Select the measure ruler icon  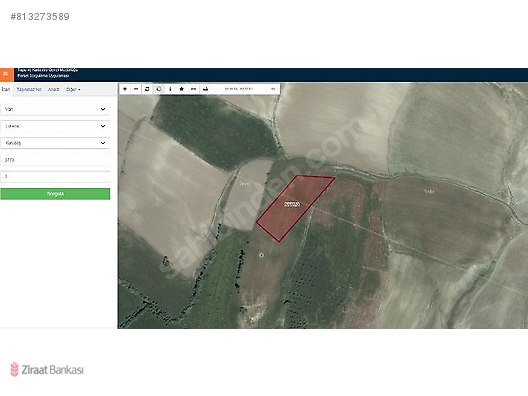click(194, 89)
